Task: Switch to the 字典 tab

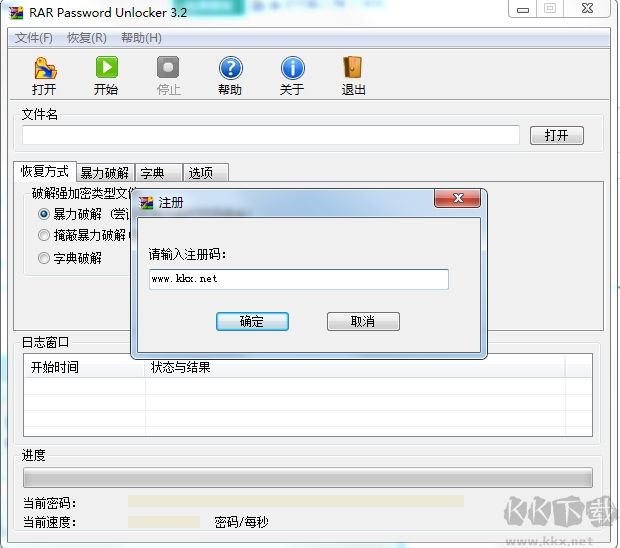Action: [159, 173]
